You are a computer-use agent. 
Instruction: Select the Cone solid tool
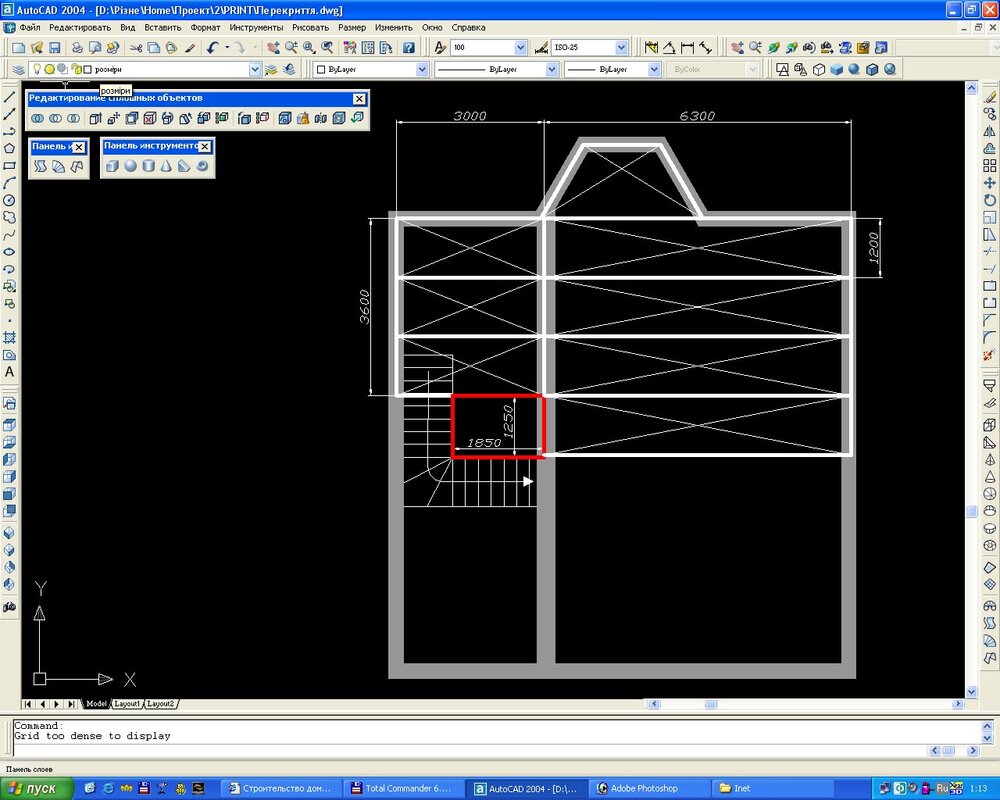pyautogui.click(x=166, y=166)
